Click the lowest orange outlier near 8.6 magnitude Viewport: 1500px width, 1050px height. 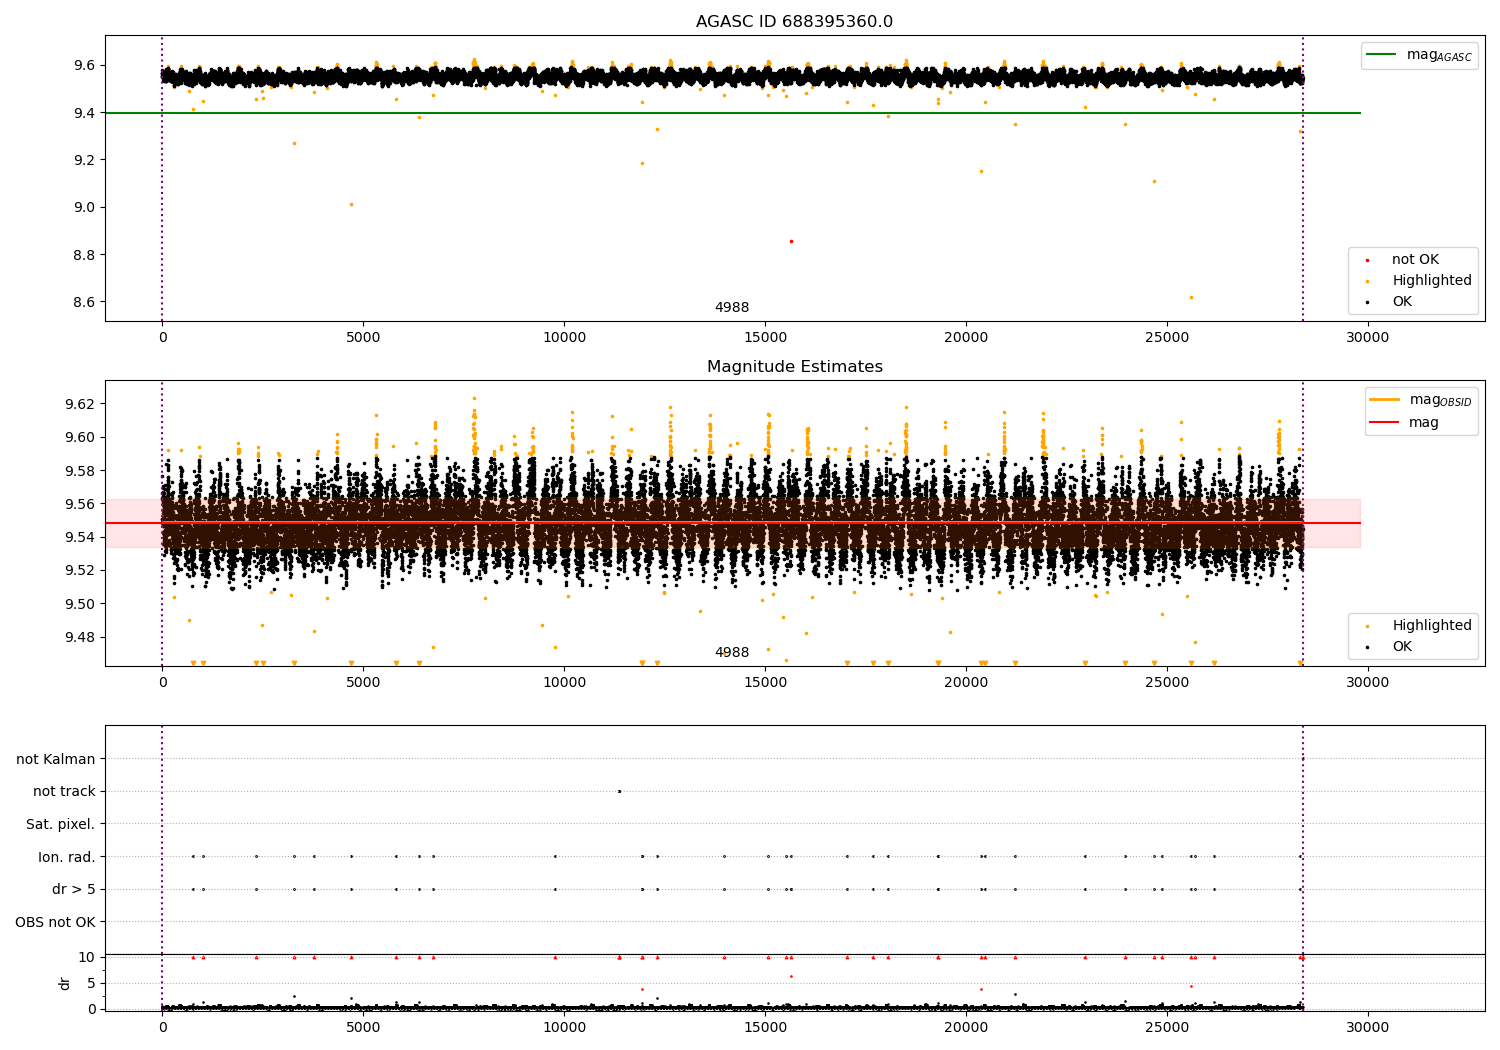[1190, 297]
